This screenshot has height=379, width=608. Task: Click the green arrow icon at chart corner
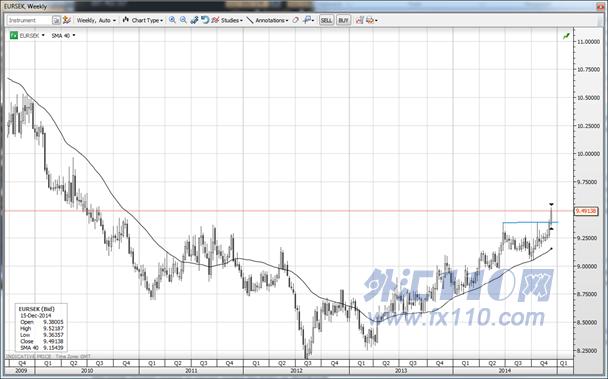coord(566,36)
